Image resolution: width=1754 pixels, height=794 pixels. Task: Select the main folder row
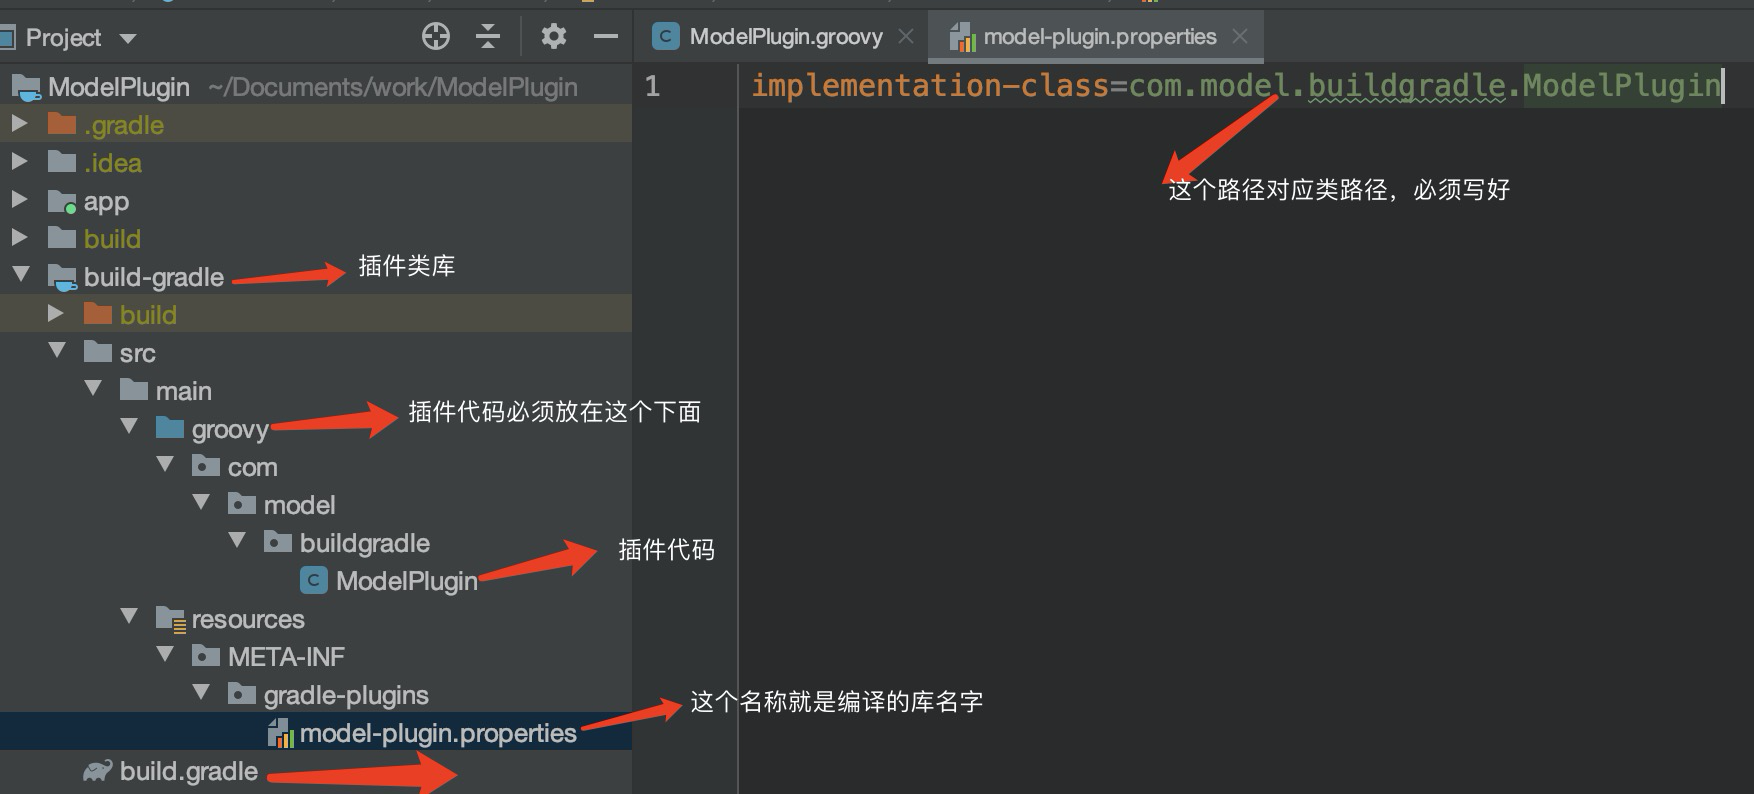tap(316, 391)
